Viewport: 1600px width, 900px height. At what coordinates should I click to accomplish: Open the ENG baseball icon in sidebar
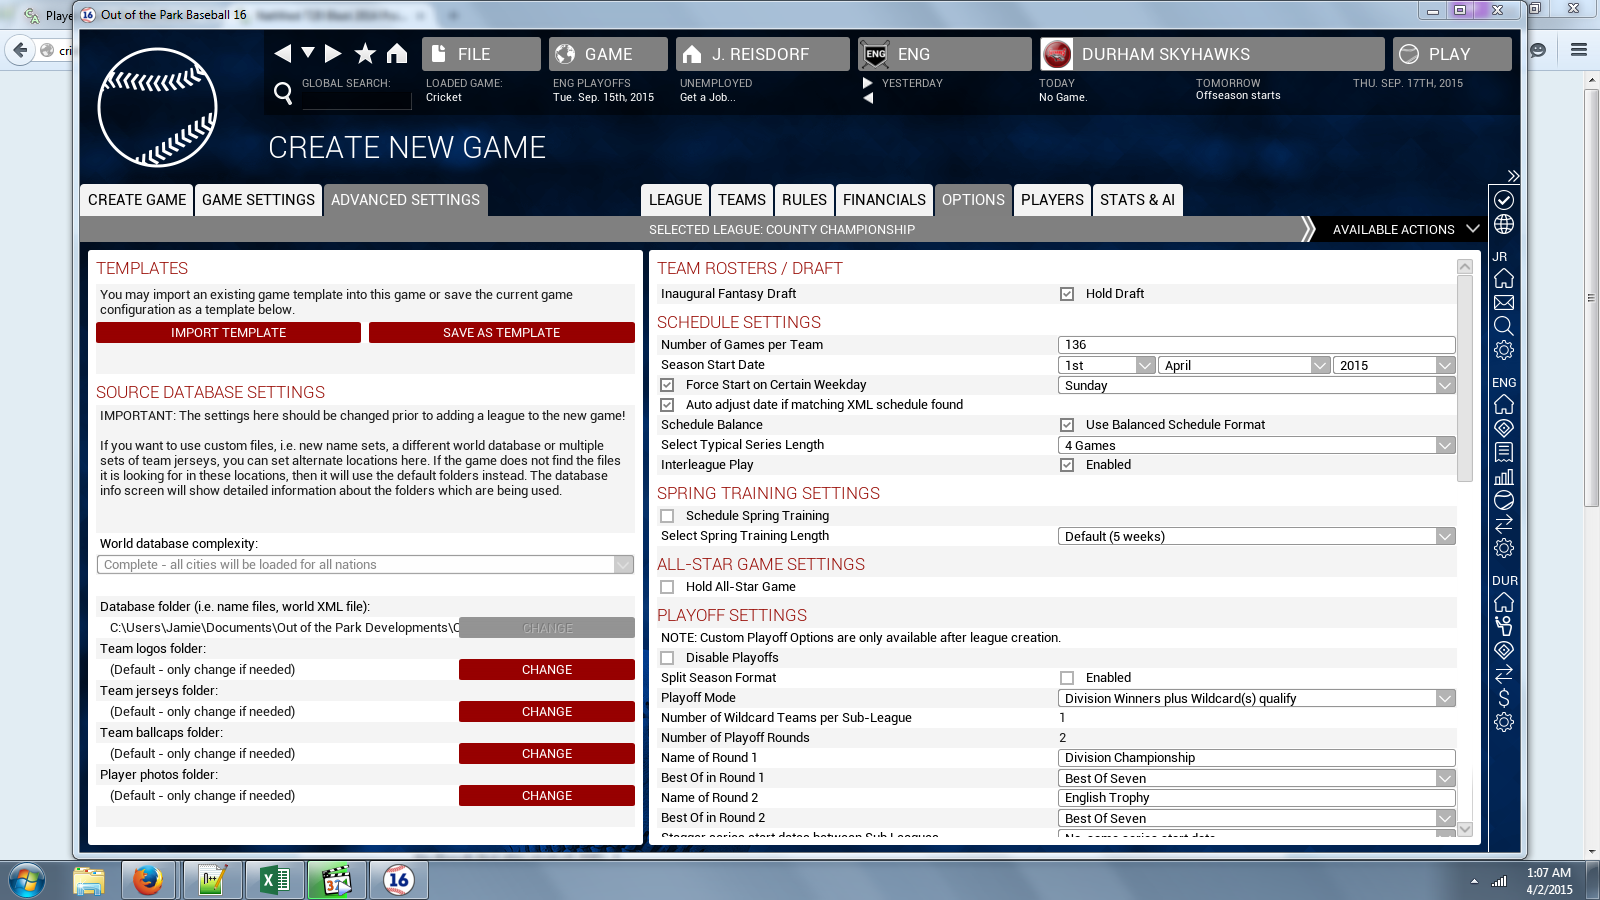pyautogui.click(x=1504, y=500)
